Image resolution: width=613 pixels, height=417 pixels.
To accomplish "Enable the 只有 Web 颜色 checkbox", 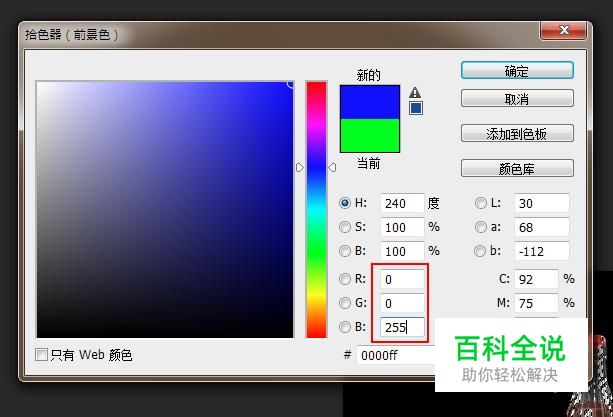I will [41, 354].
